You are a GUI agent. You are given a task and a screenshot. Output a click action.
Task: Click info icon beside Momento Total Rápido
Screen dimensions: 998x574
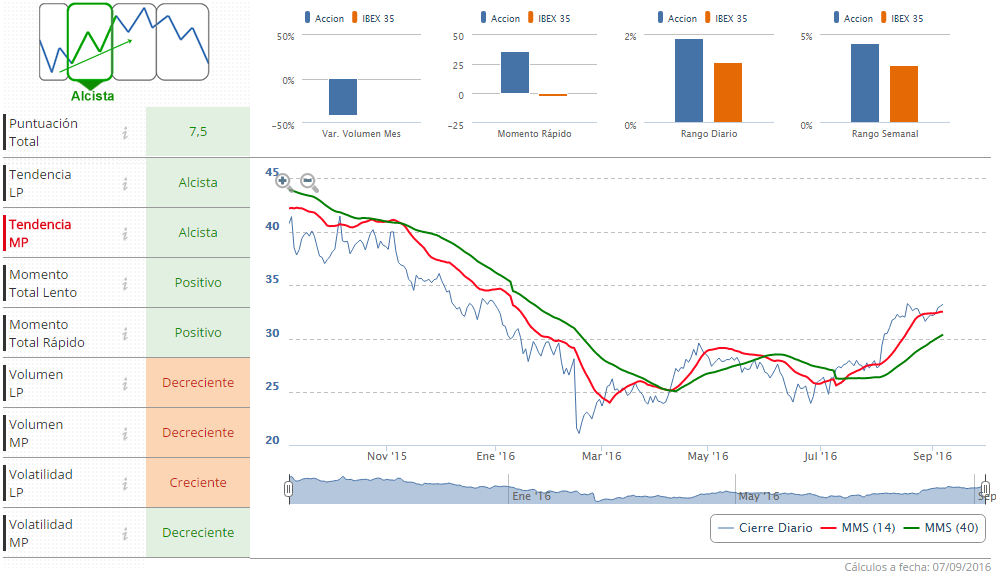click(126, 333)
